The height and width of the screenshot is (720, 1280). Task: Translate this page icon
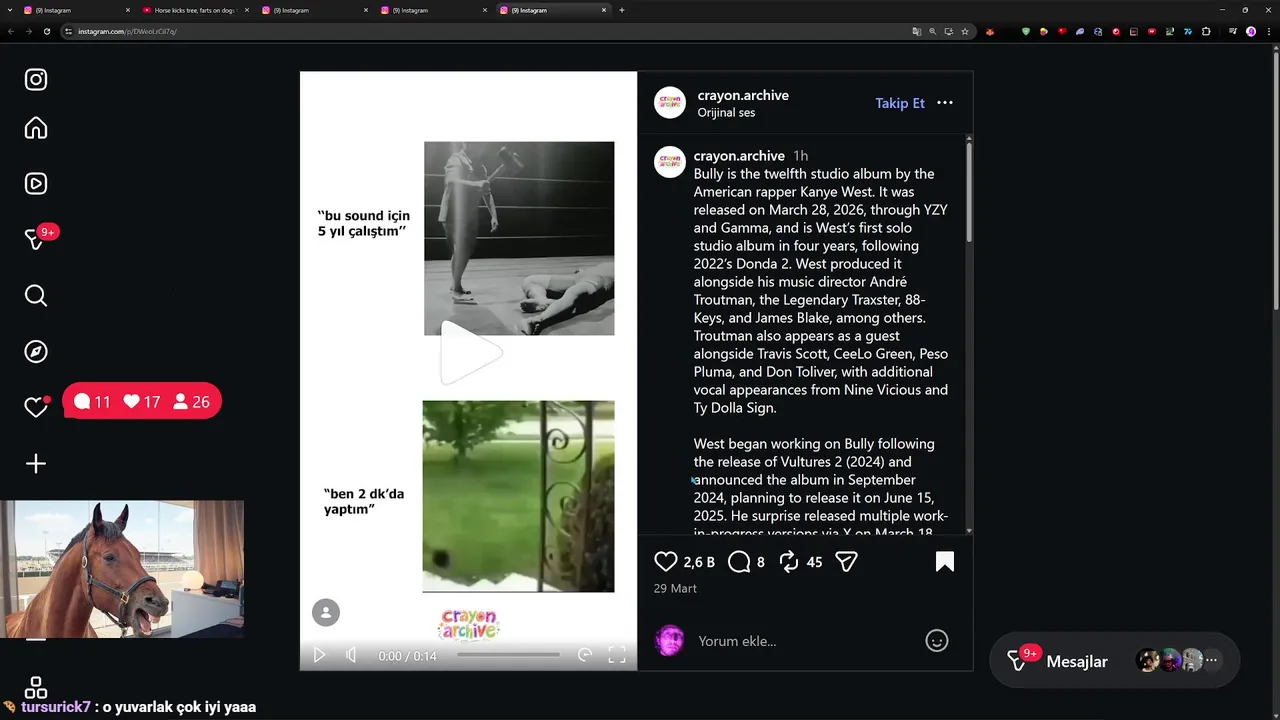point(916,31)
